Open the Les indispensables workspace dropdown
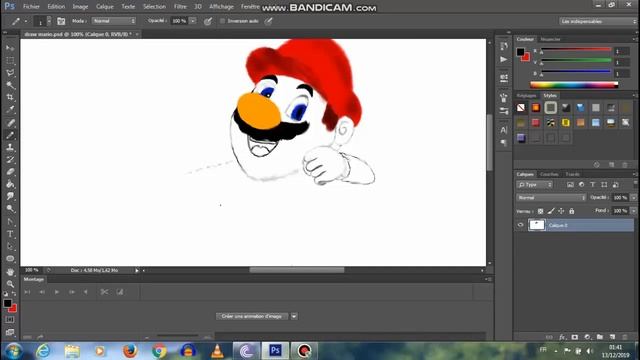The image size is (640, 360). 598,21
